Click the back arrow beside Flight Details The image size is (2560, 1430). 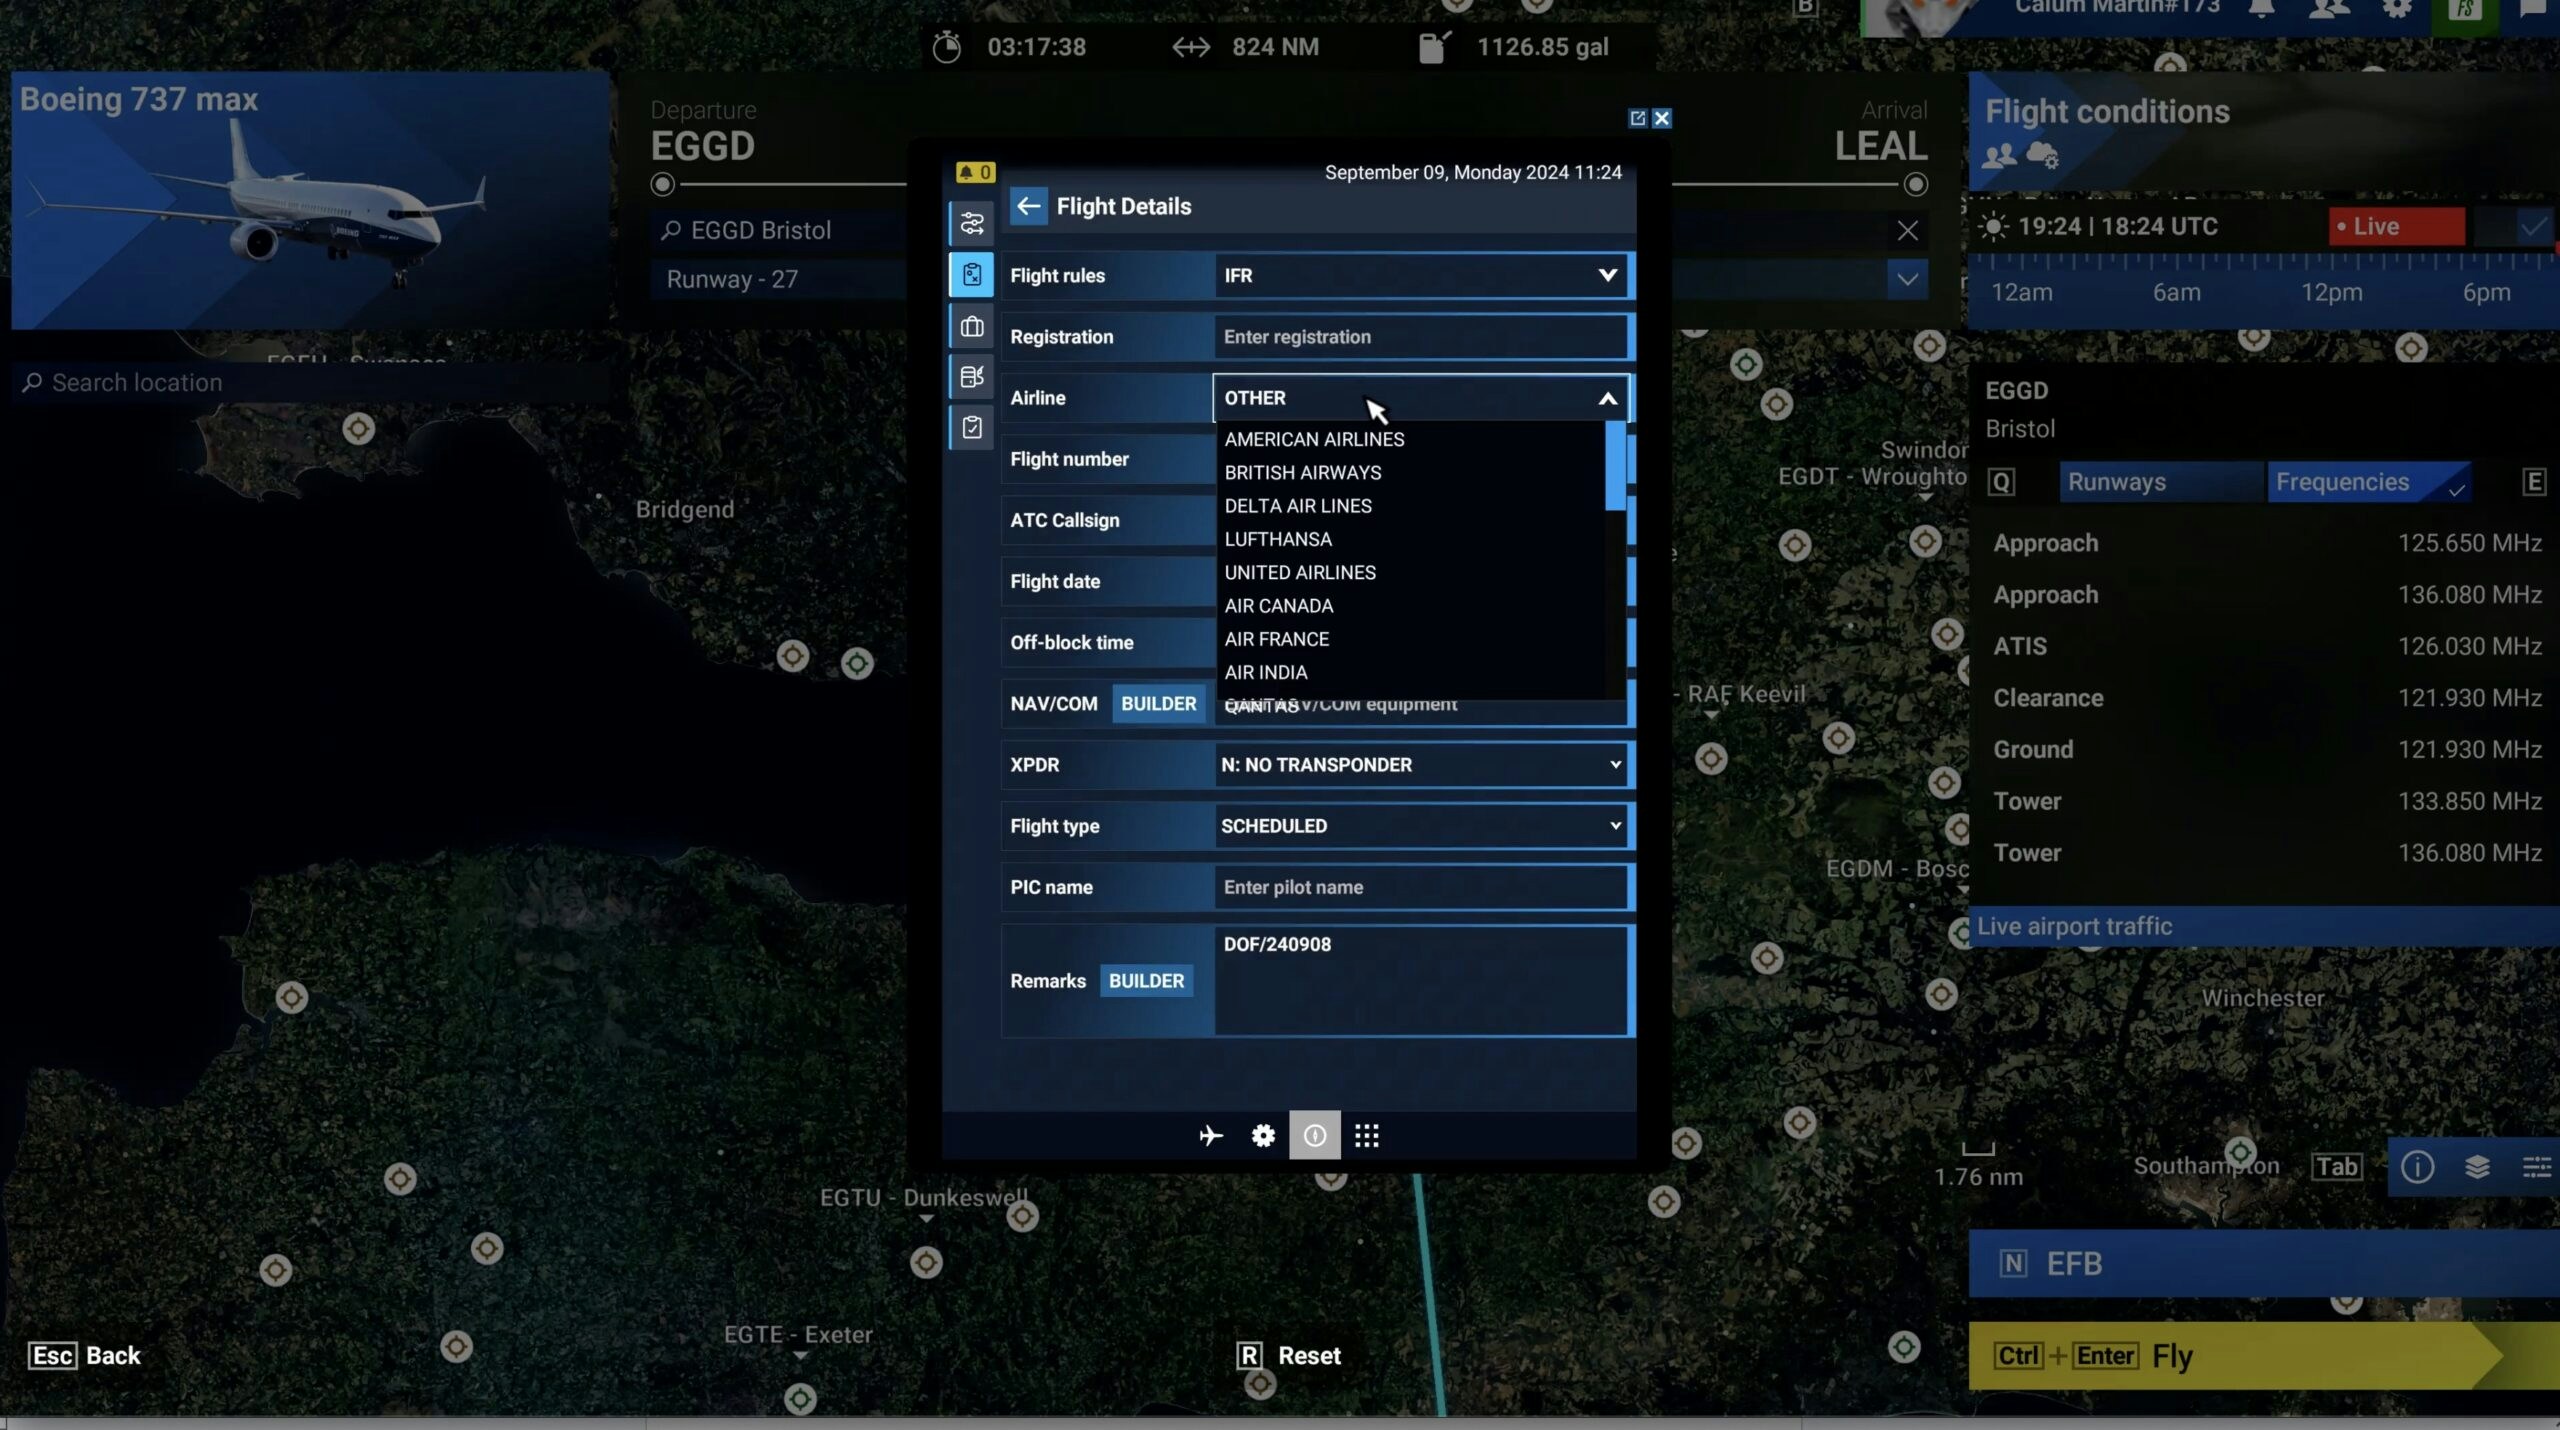pos(1028,206)
